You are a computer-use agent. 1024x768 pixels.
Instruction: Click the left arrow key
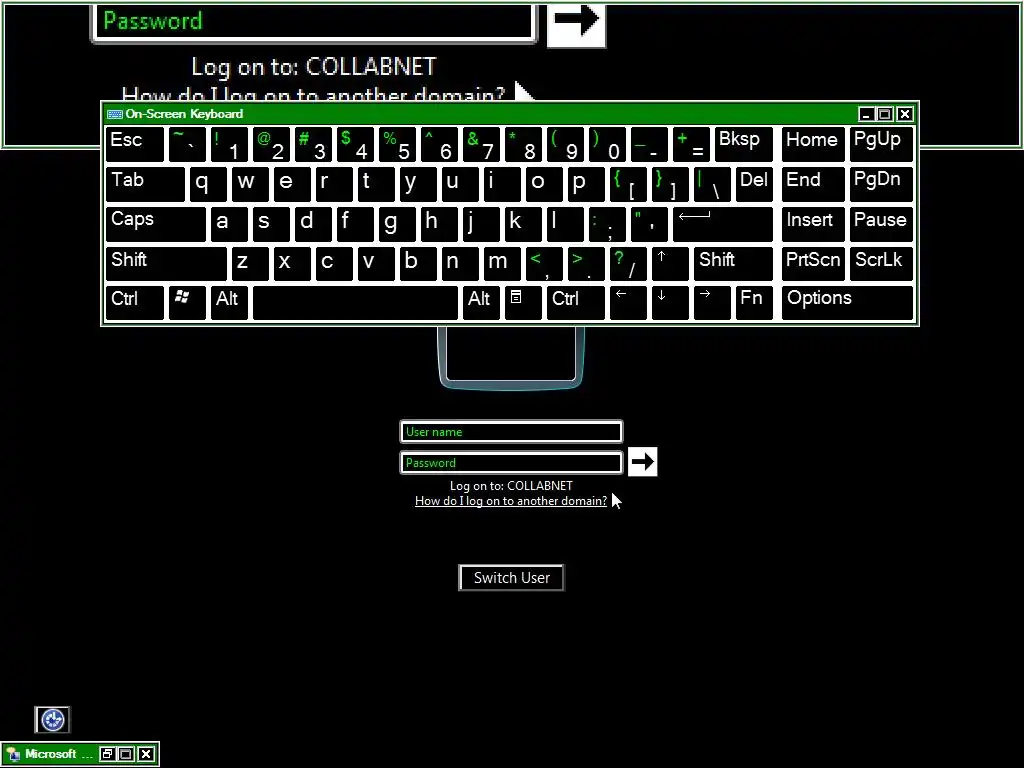point(628,303)
